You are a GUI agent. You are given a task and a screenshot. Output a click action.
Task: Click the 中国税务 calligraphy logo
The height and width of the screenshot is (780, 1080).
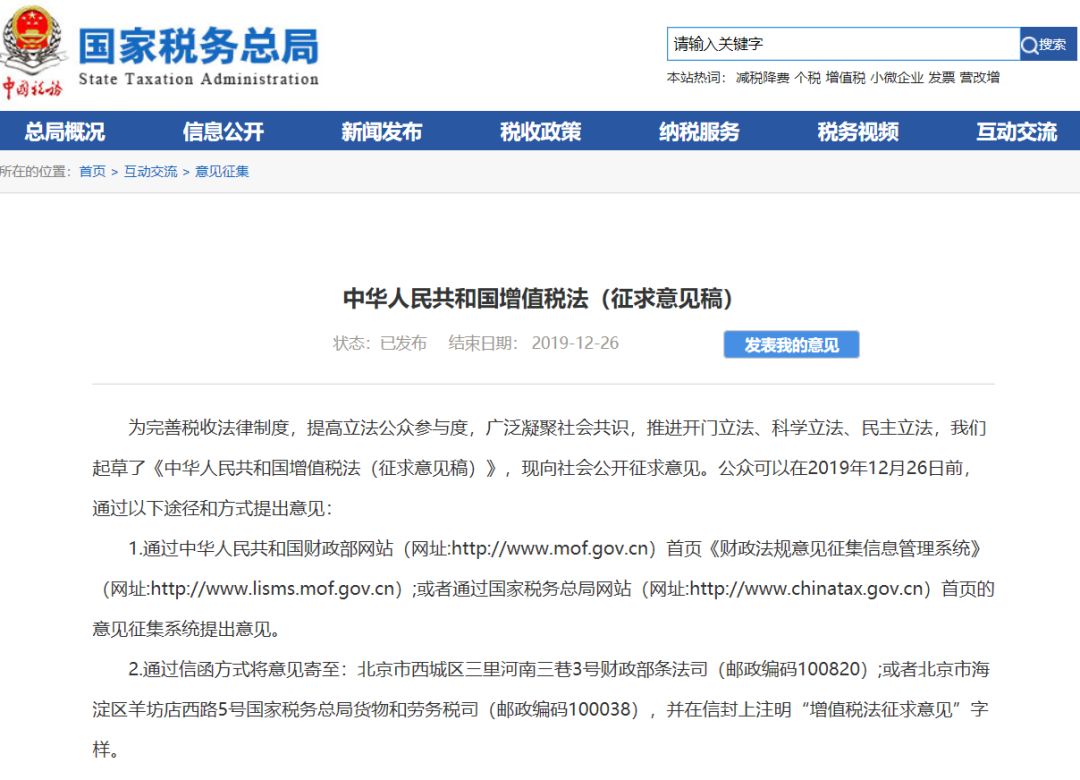pyautogui.click(x=32, y=88)
